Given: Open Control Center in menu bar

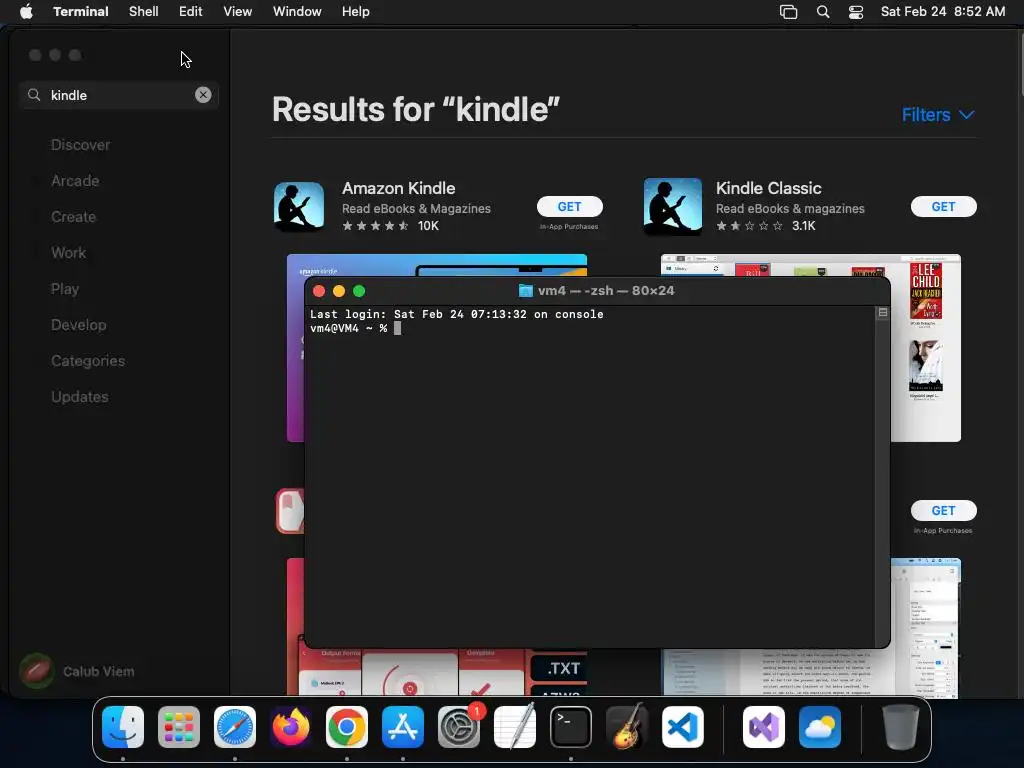Looking at the screenshot, I should [x=856, y=12].
